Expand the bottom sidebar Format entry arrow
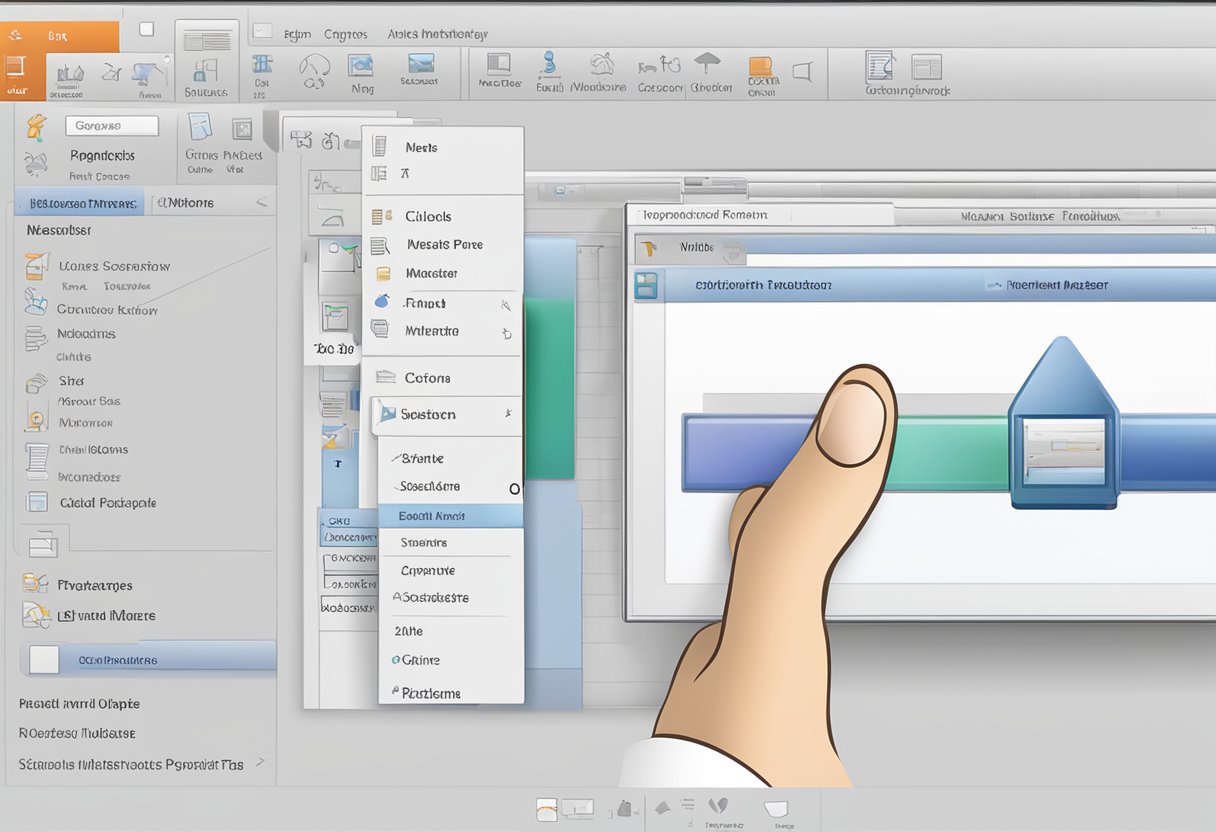Image resolution: width=1216 pixels, height=832 pixels. pos(261,762)
